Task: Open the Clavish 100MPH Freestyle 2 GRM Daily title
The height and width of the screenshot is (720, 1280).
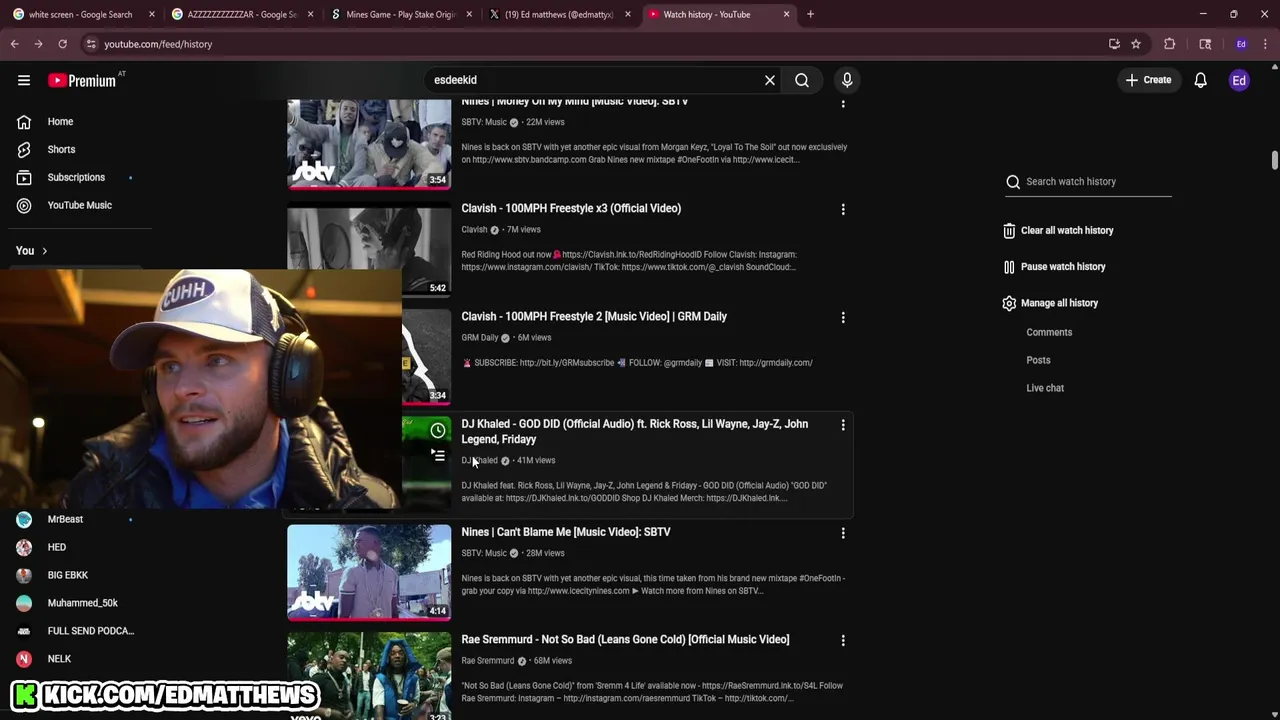Action: point(594,316)
